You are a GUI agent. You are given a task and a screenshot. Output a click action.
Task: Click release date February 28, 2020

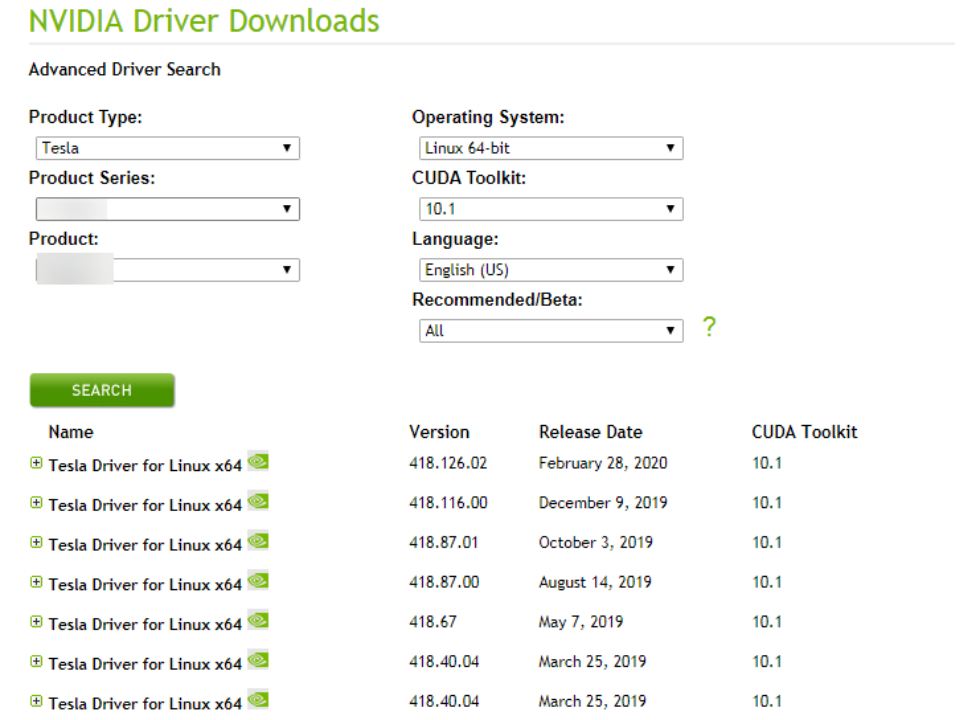click(603, 463)
